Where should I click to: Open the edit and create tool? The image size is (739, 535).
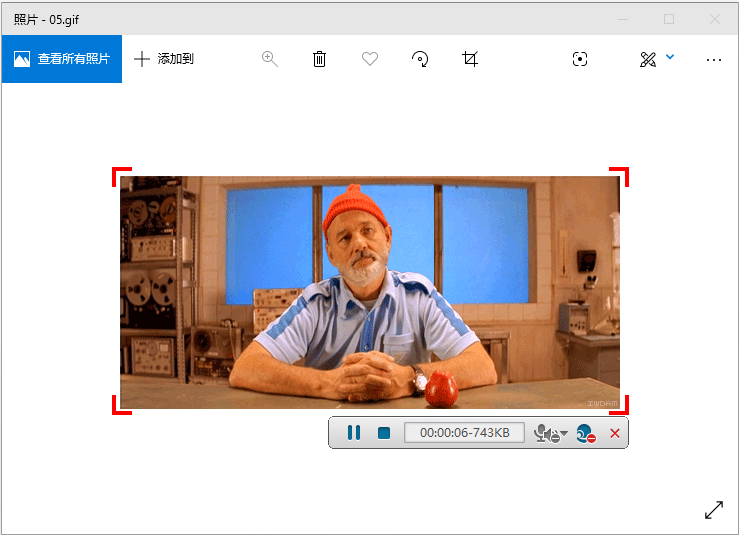point(648,59)
